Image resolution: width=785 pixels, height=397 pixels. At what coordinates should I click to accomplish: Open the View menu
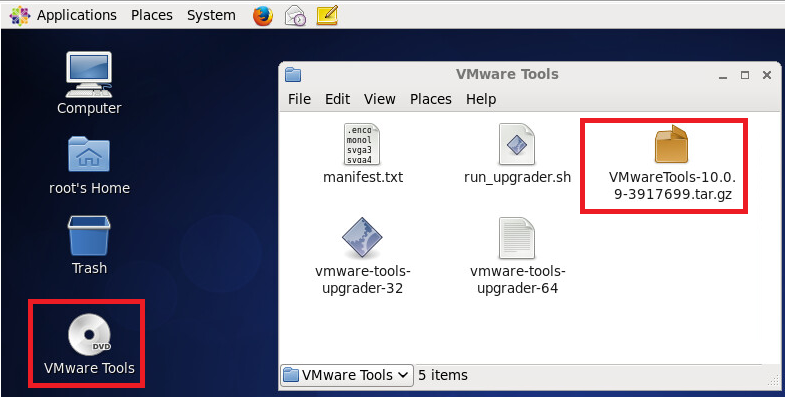(379, 99)
